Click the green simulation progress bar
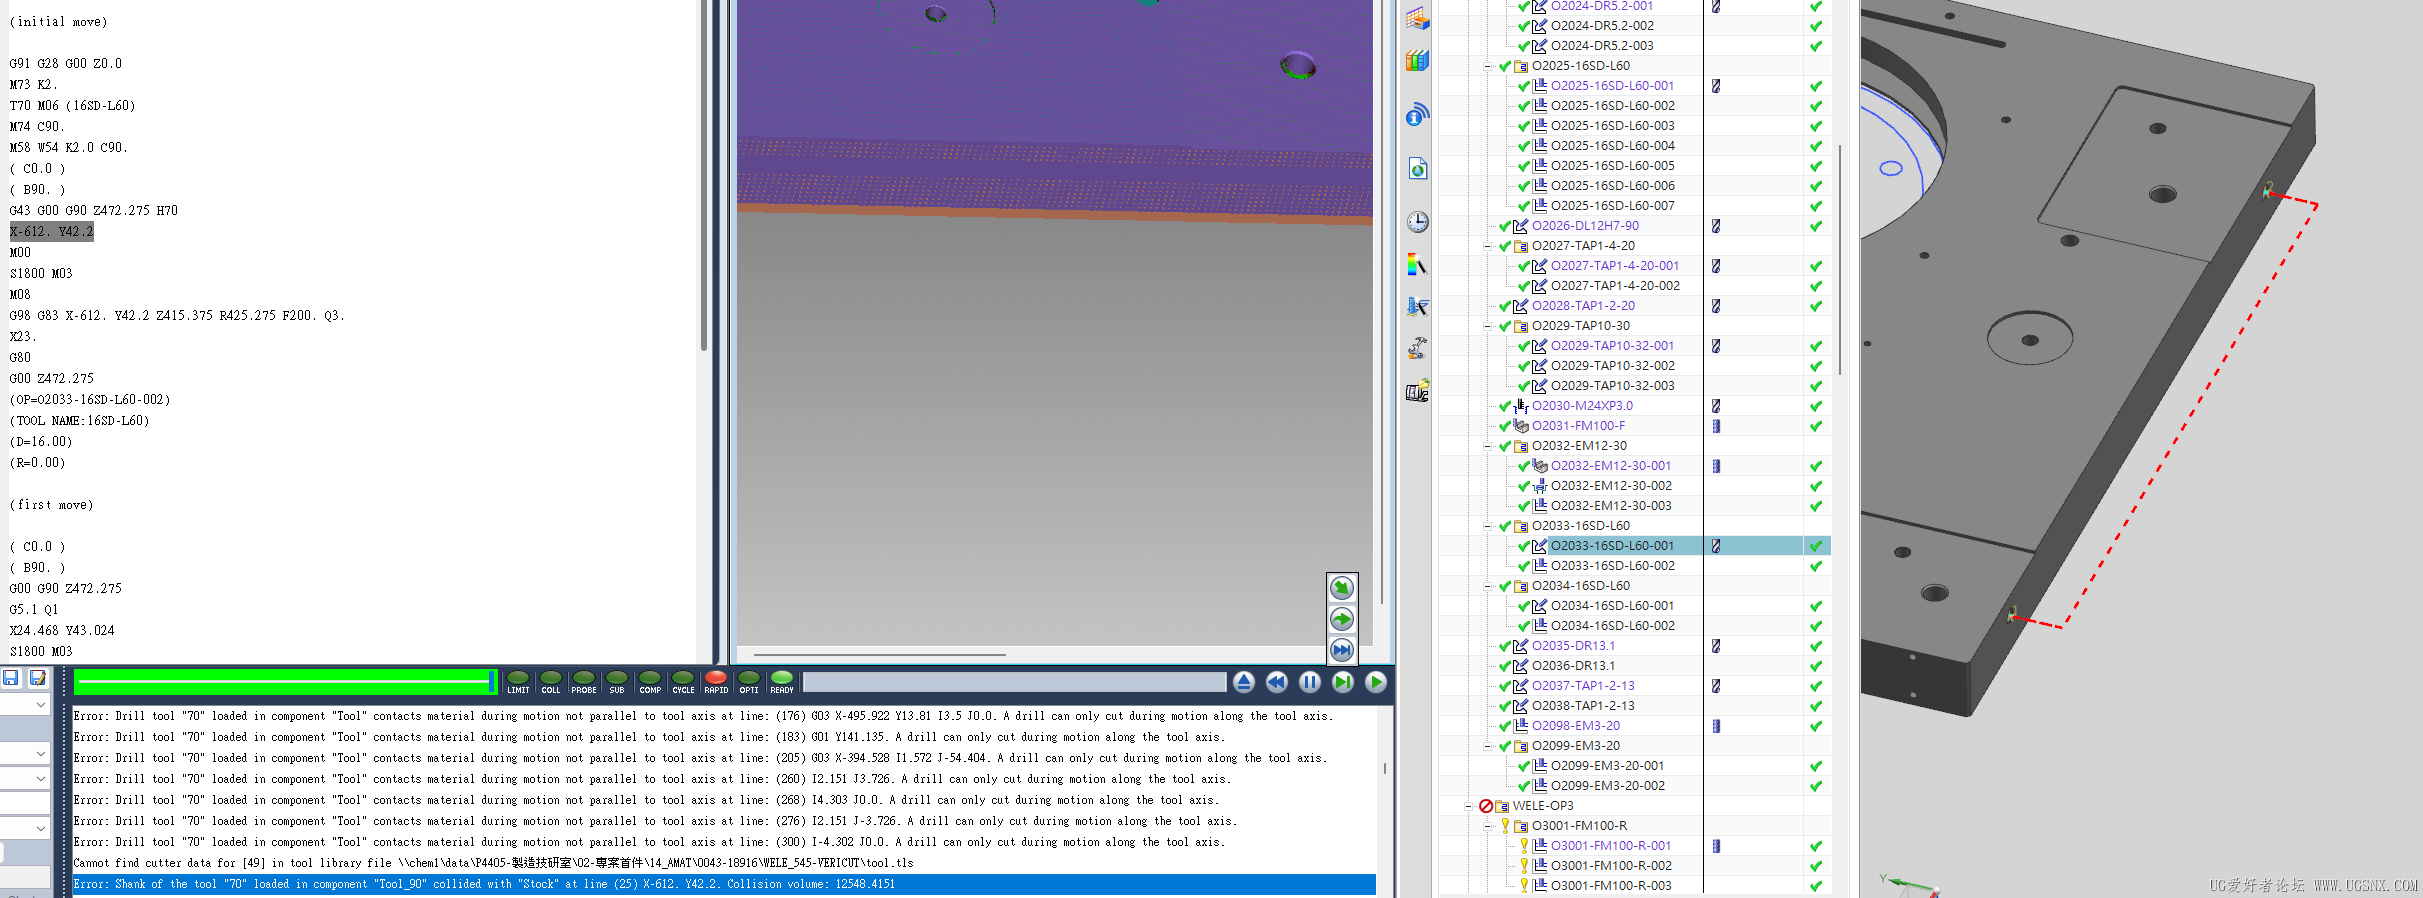Viewport: 2423px width, 898px height. point(285,682)
